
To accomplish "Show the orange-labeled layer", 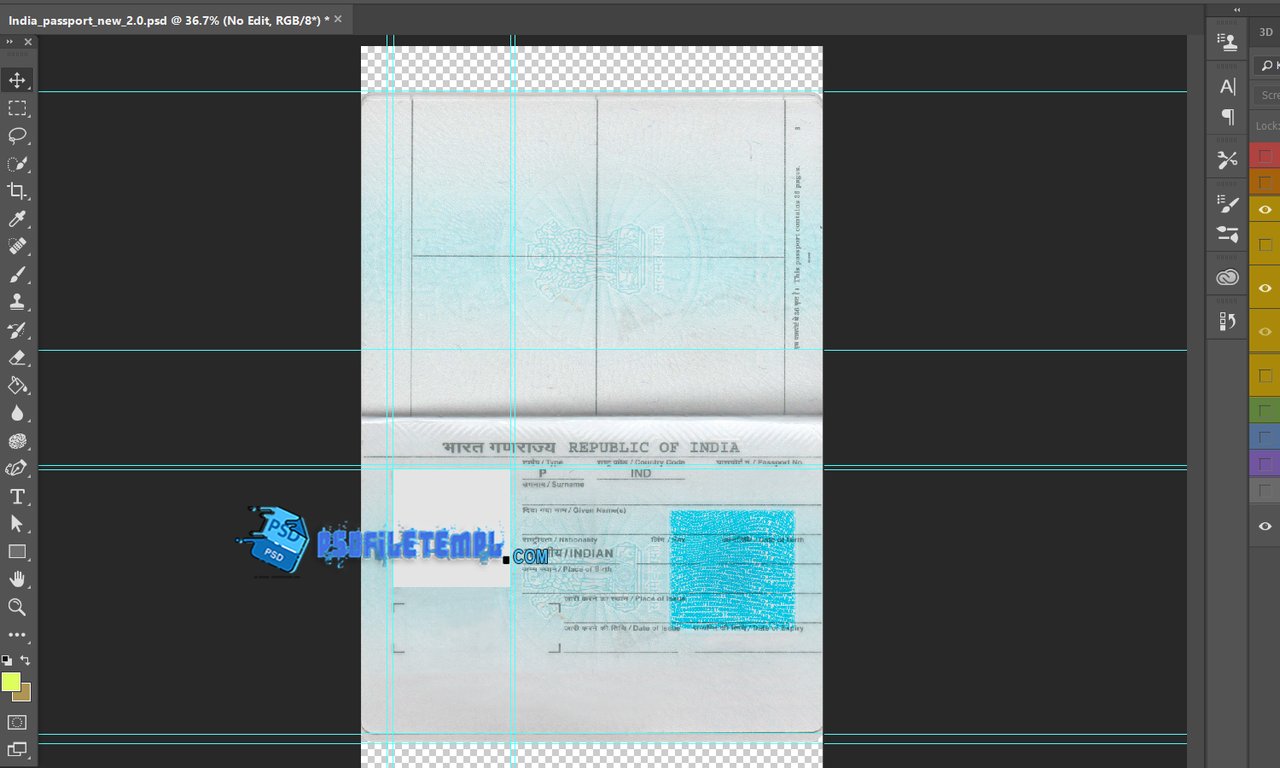I will [x=1265, y=182].
